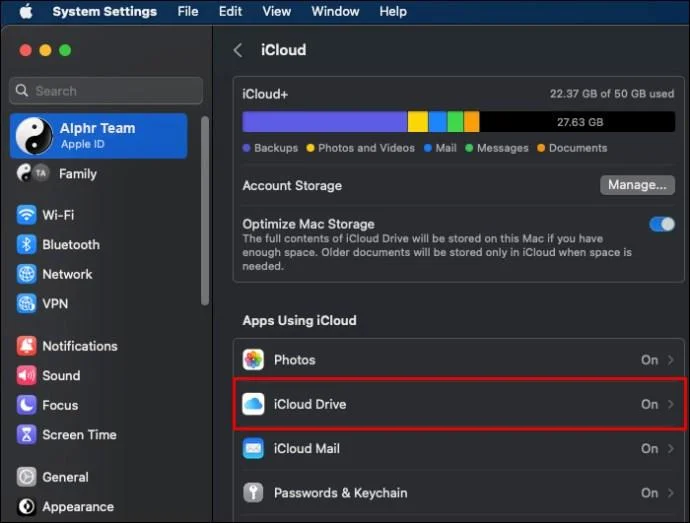Click the Network globe icon
The width and height of the screenshot is (690, 523).
[26, 274]
